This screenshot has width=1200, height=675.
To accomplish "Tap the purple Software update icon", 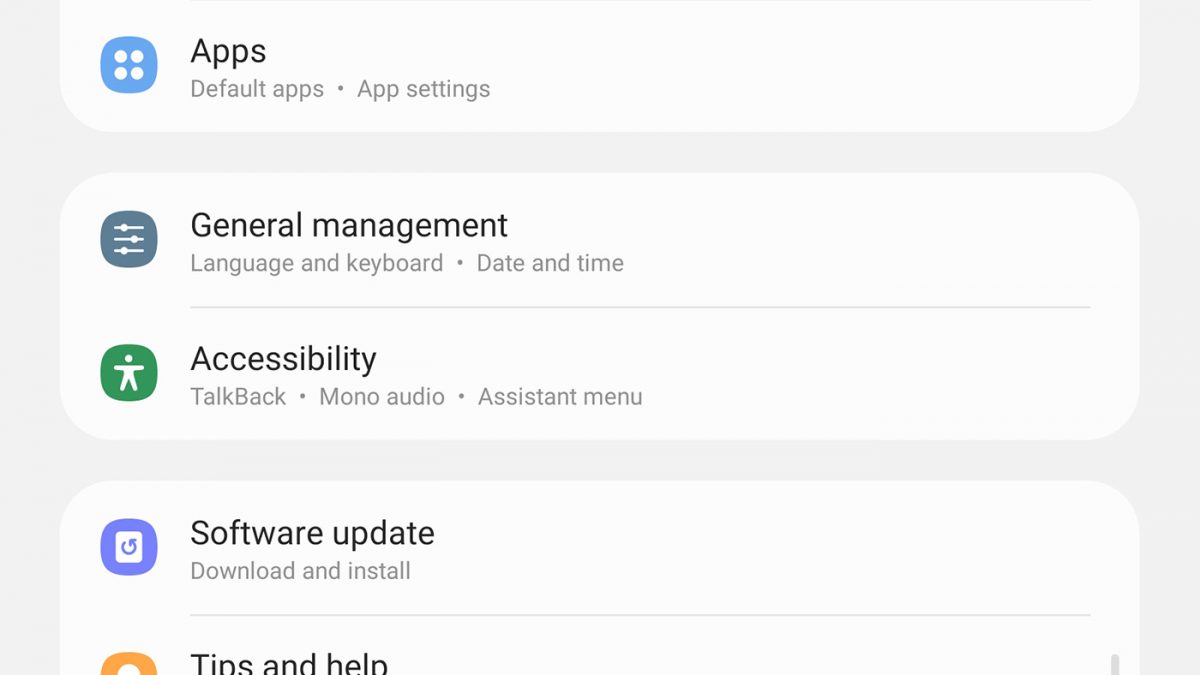I will [129, 547].
